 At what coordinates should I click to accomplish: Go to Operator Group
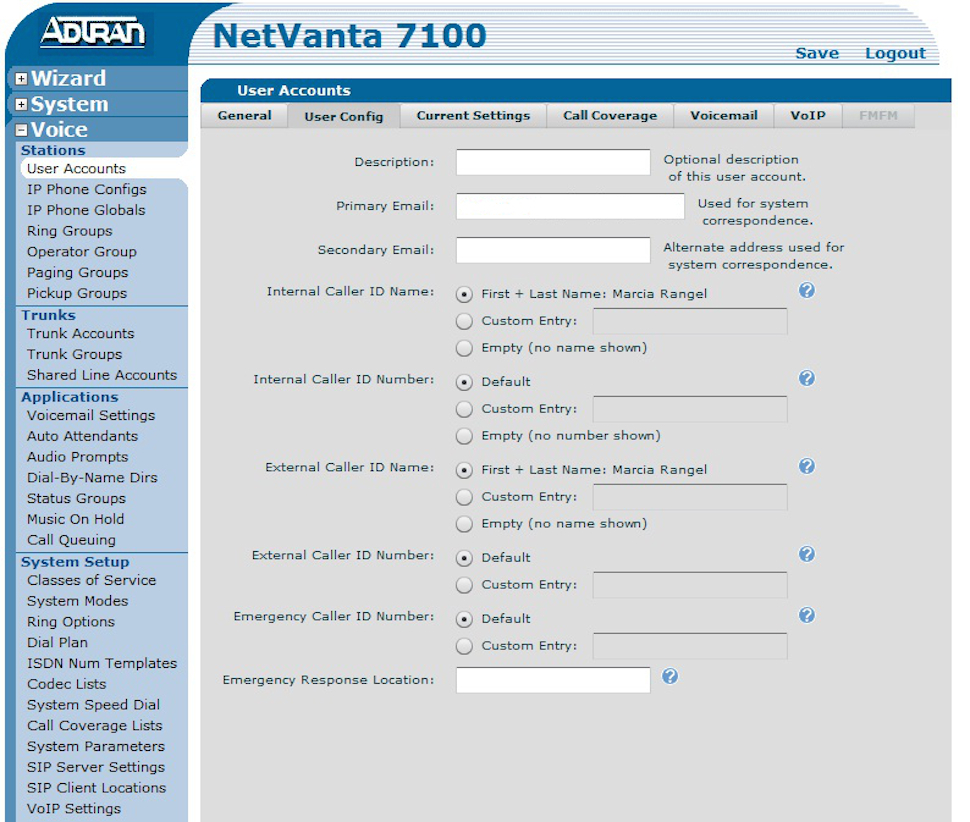[x=82, y=252]
